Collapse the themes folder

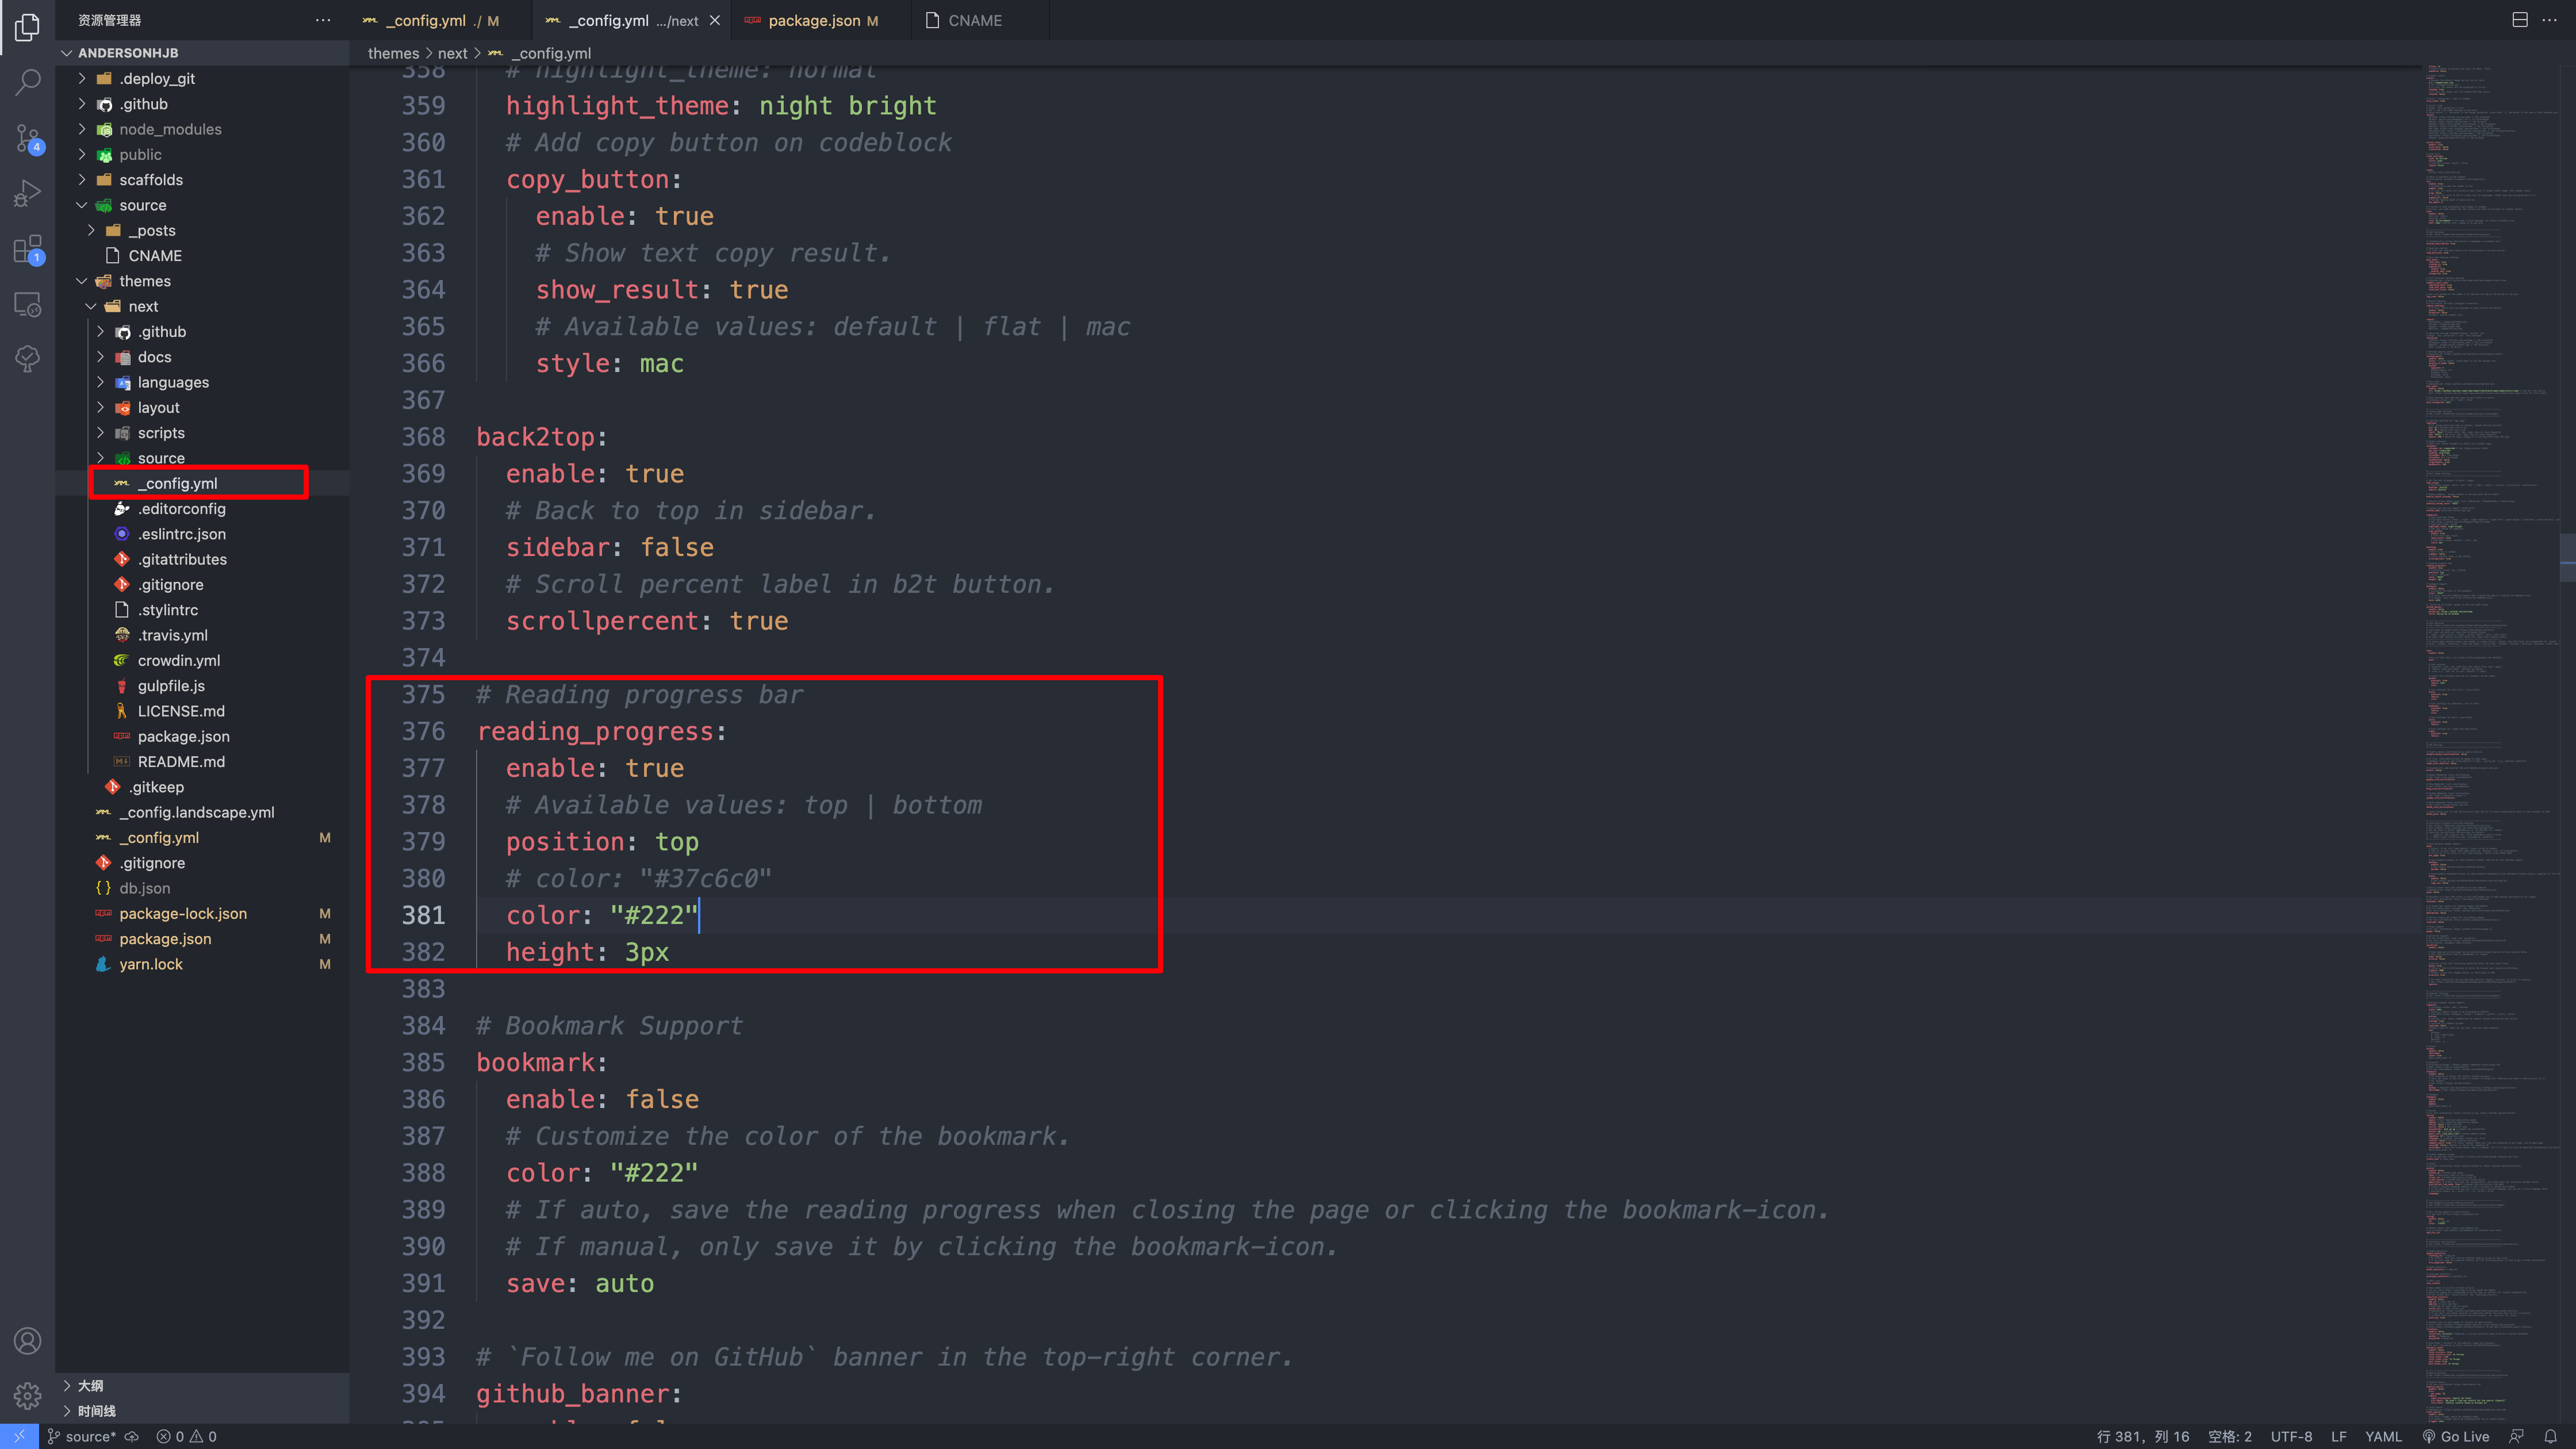tap(202, 281)
